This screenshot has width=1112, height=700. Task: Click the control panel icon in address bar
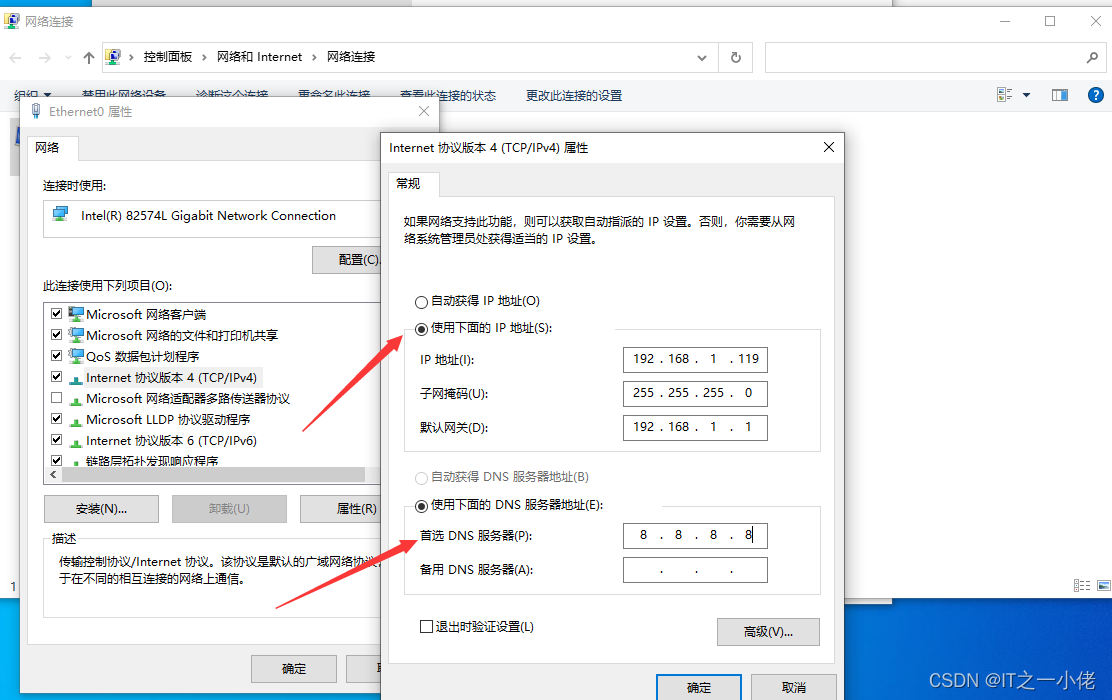click(x=113, y=57)
